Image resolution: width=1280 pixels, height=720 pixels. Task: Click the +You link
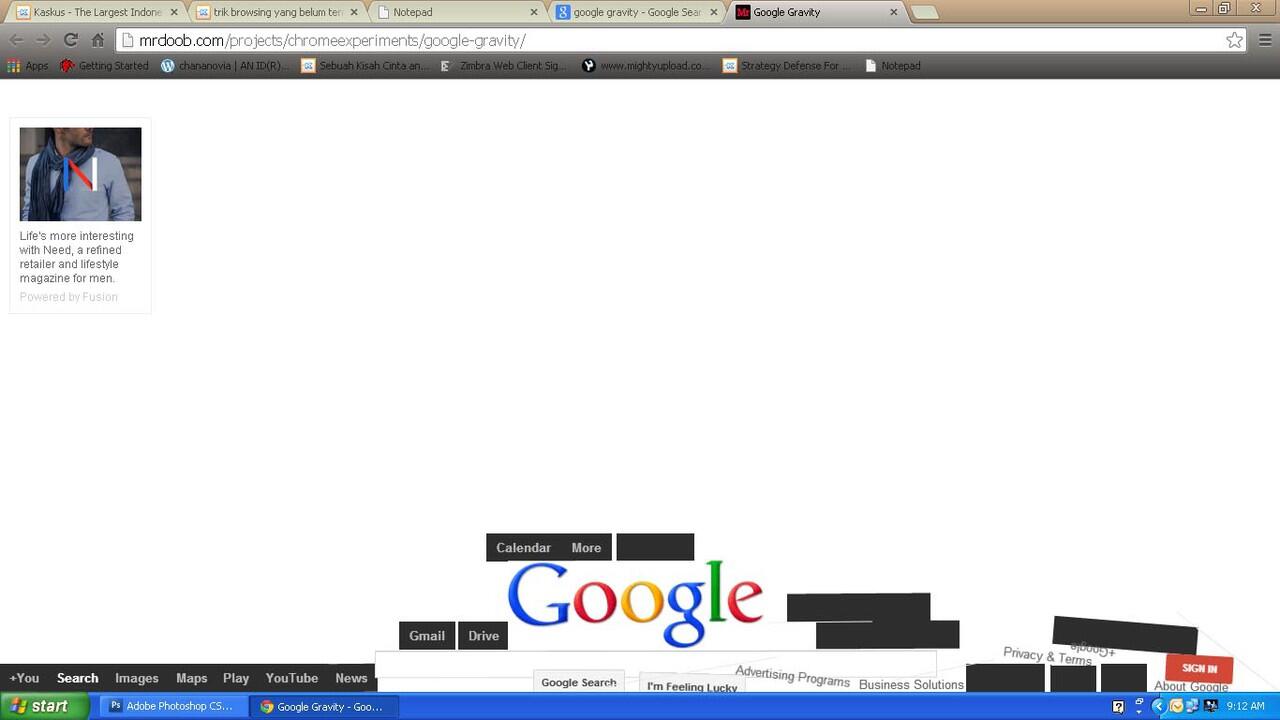pyautogui.click(x=24, y=678)
